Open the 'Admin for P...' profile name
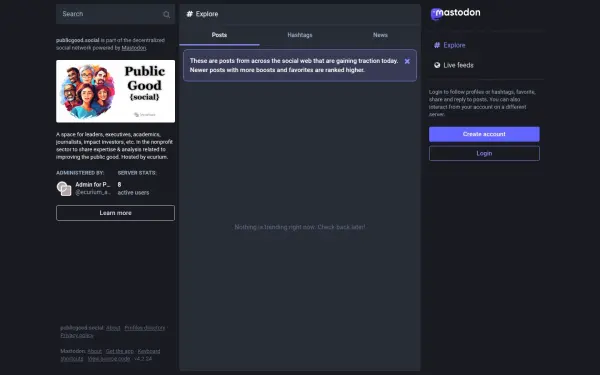Screen dimensions: 600x375 93,184
